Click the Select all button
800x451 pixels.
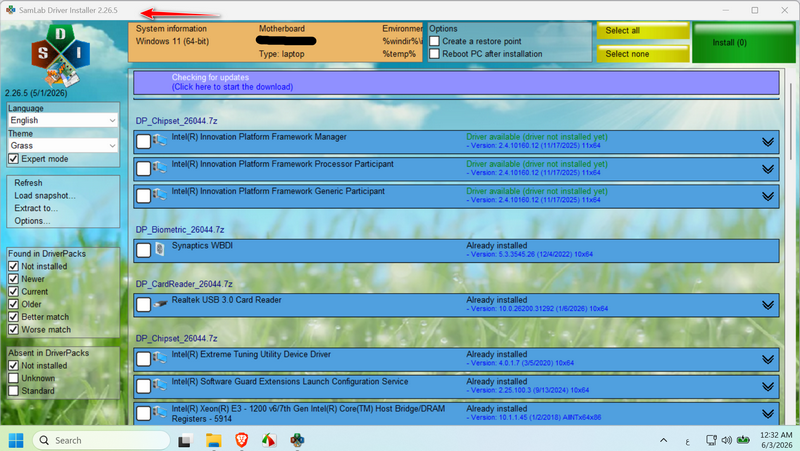643,31
